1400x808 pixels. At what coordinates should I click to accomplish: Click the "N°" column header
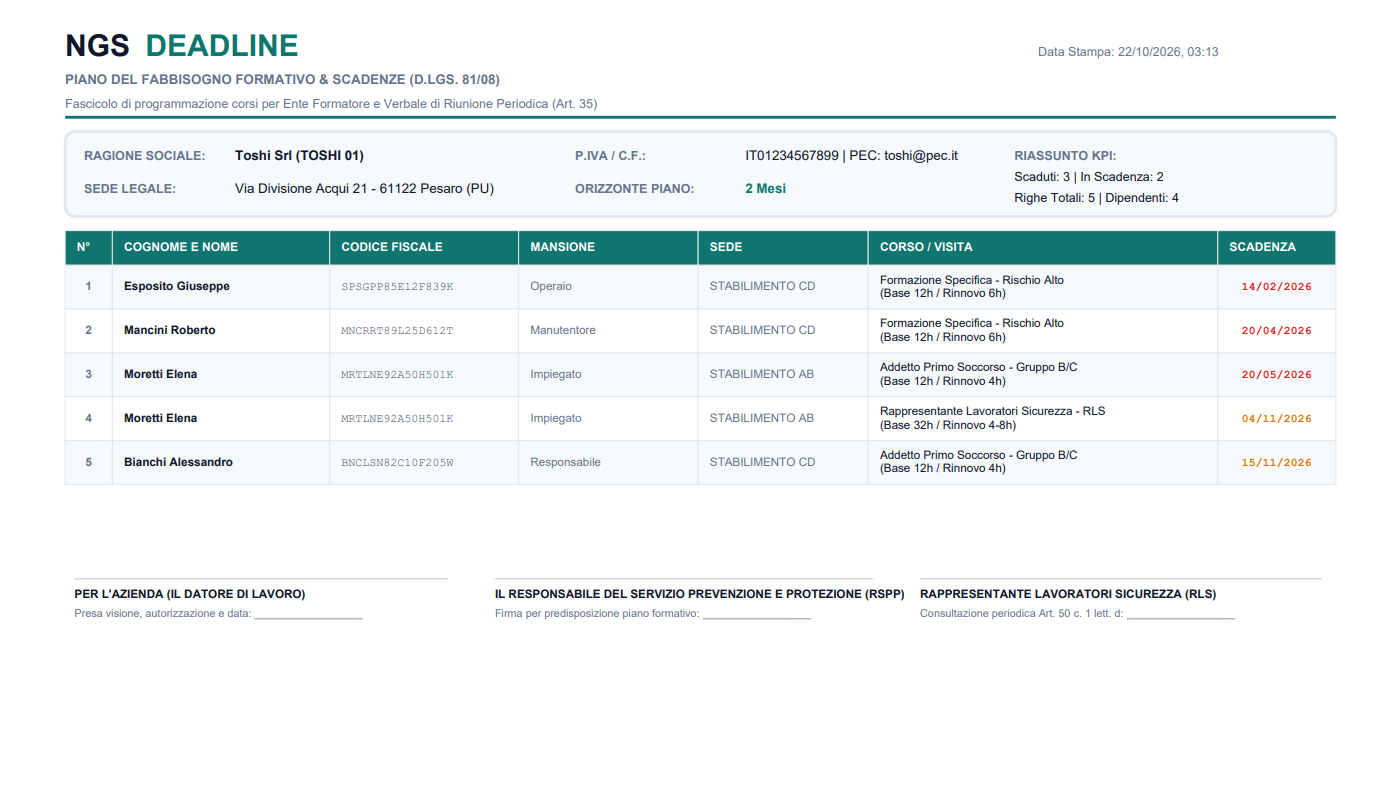point(88,247)
